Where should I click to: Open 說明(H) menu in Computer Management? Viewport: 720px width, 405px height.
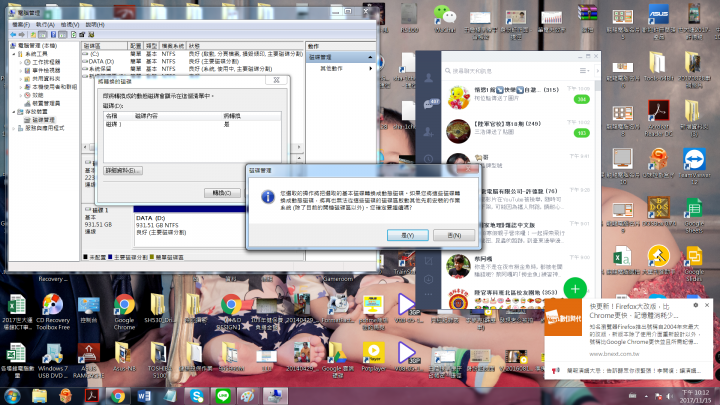95,25
